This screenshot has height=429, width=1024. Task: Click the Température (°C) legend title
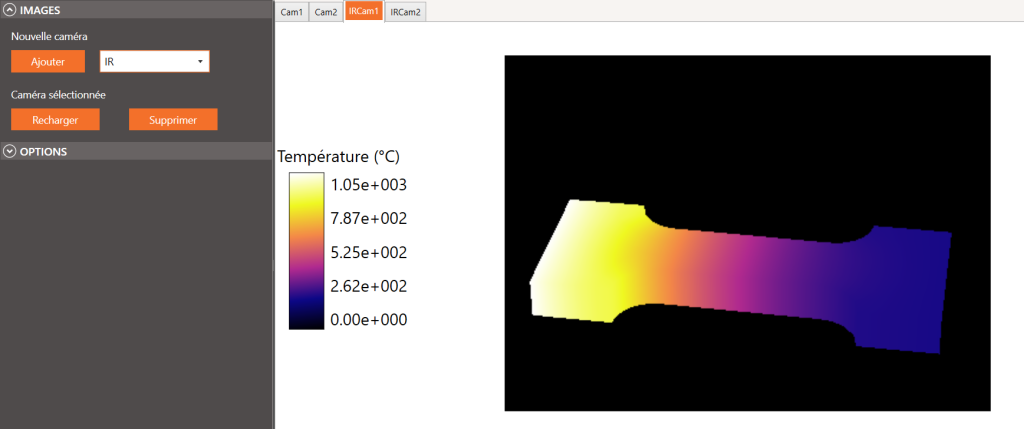click(338, 157)
